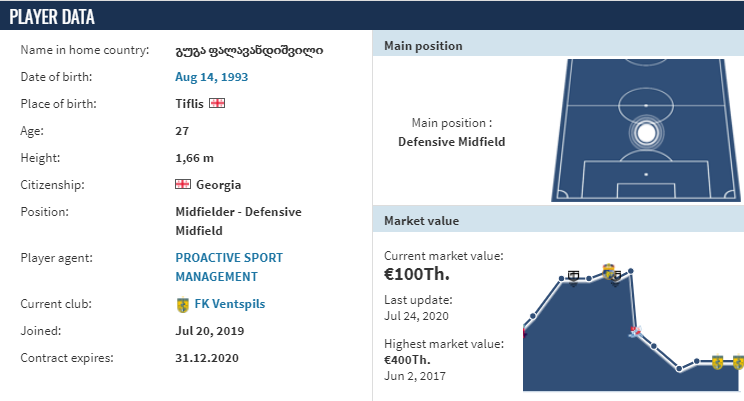
Task: Click the white position marker on the pitch
Action: [646, 133]
